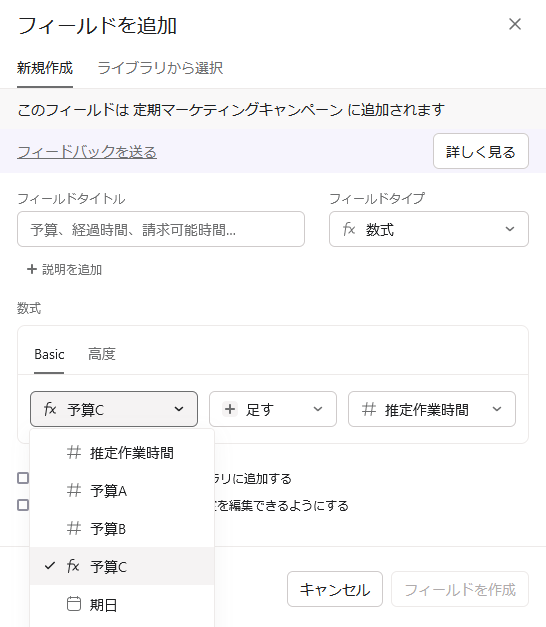
Task: Click the plus icon in 足す operator box
Action: point(230,409)
